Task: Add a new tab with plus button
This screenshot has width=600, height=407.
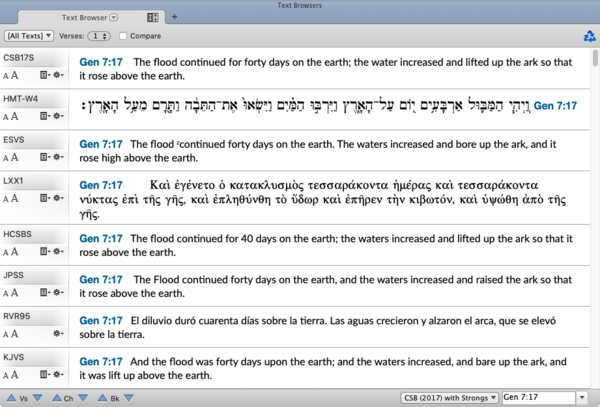Action: click(x=174, y=17)
